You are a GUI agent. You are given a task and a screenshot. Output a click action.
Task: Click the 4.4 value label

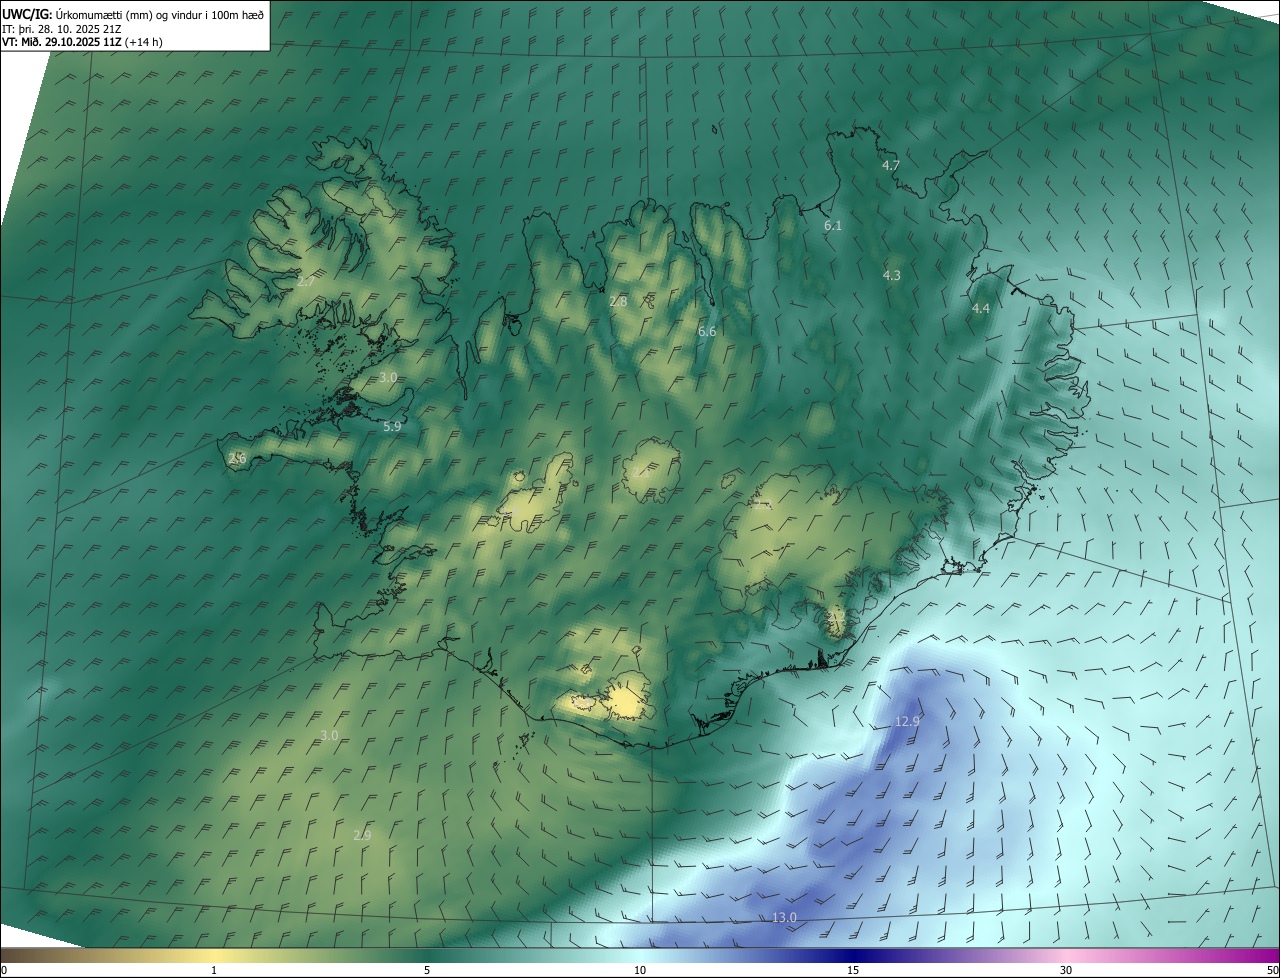point(981,309)
